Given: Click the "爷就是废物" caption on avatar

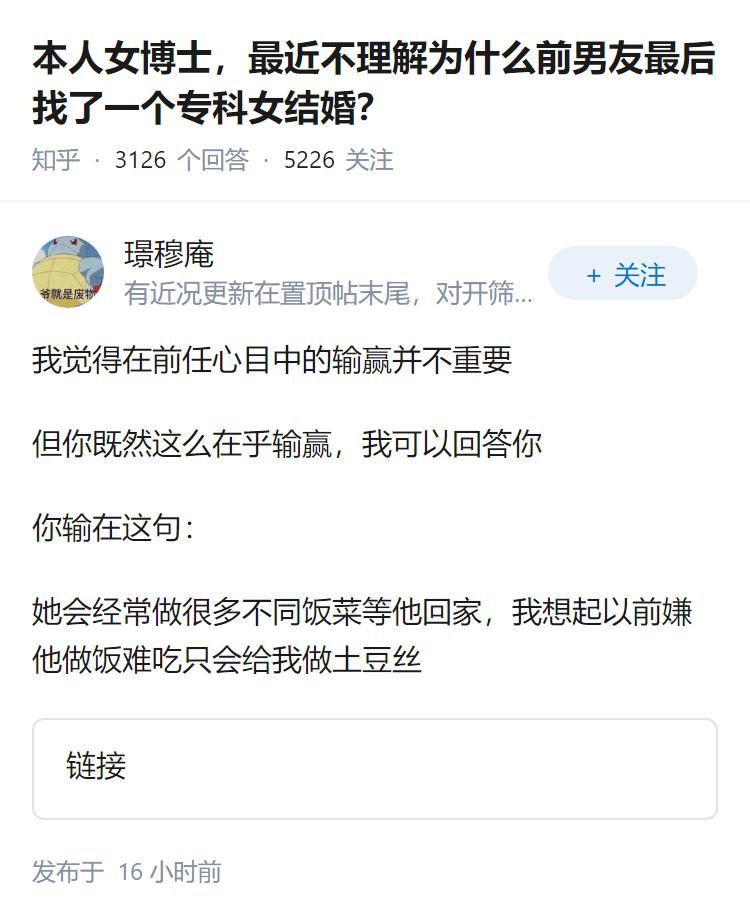Looking at the screenshot, I should [x=70, y=293].
